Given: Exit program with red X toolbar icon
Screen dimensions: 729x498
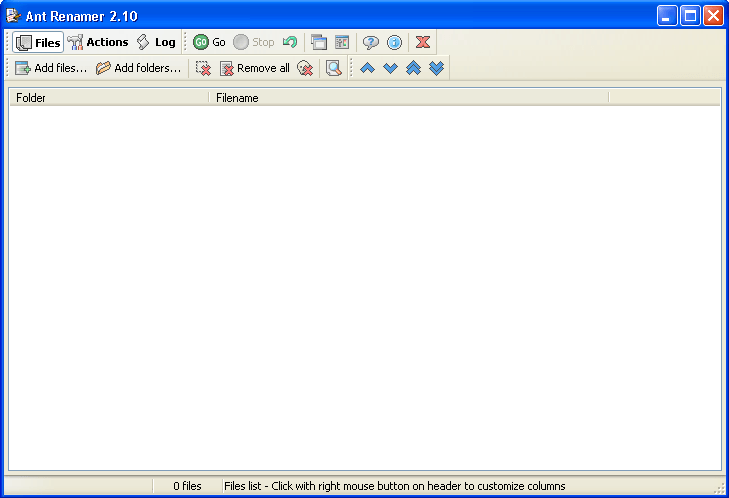Looking at the screenshot, I should pyautogui.click(x=423, y=42).
